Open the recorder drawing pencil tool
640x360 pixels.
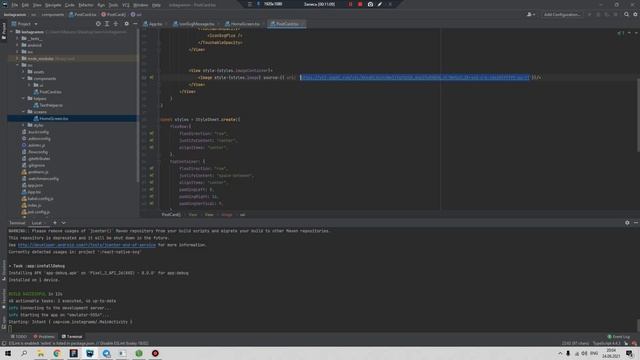coord(380,4)
